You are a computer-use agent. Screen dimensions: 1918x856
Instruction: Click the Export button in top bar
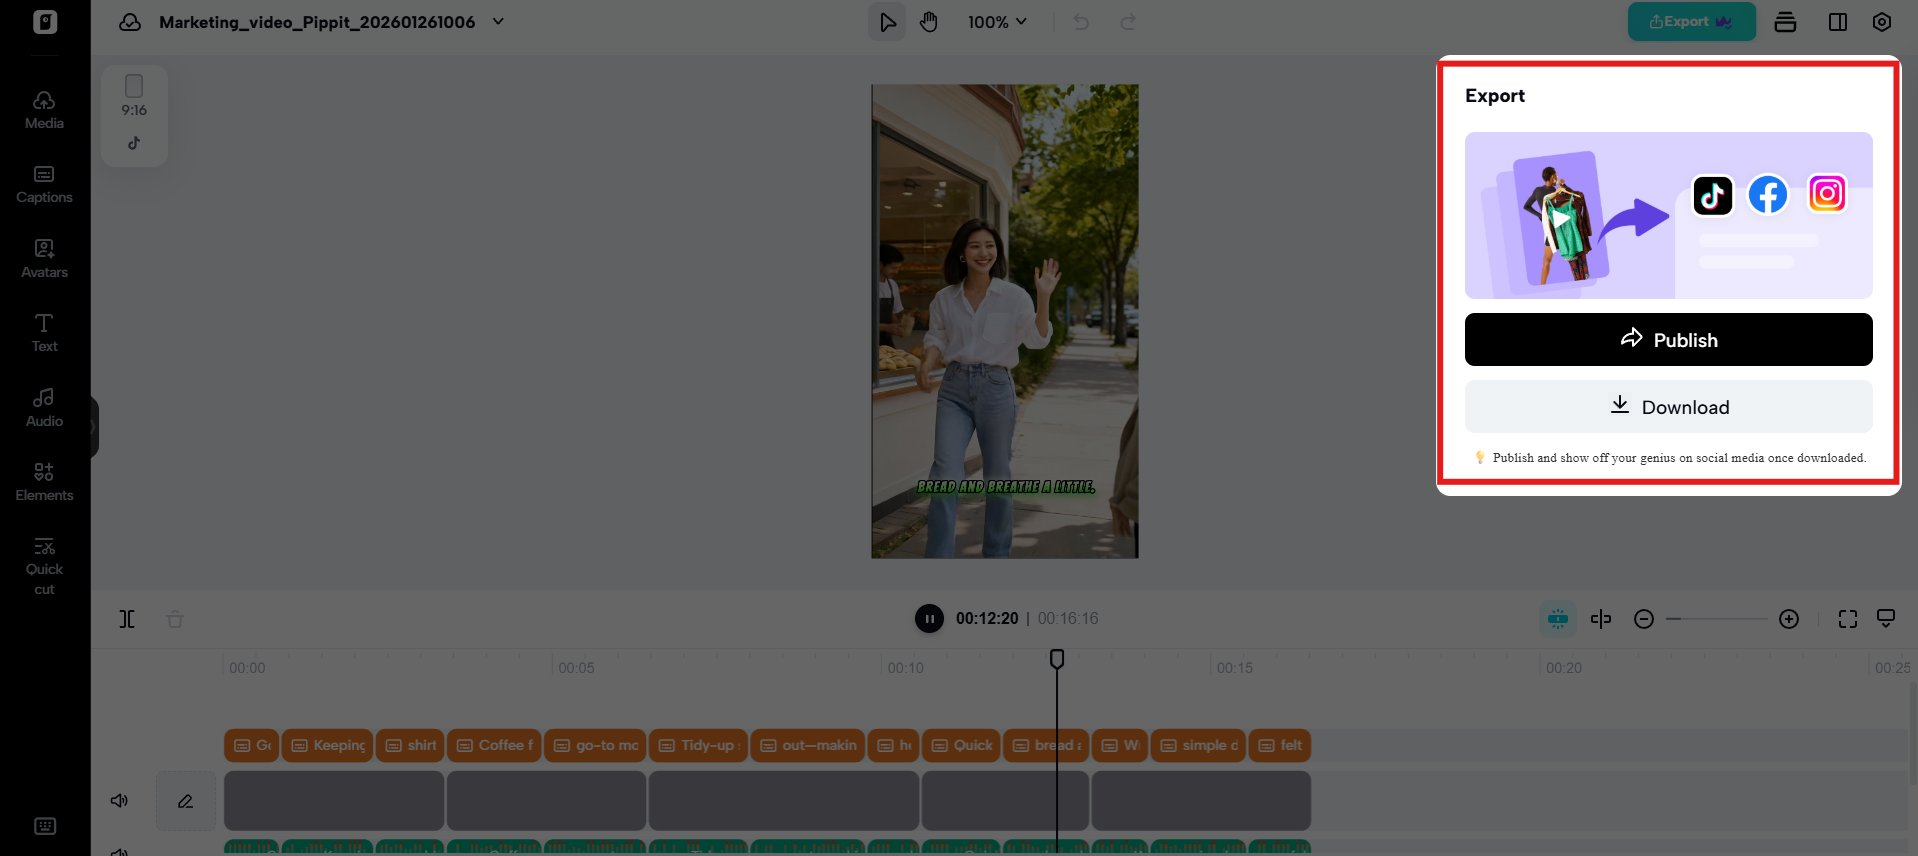point(1691,22)
